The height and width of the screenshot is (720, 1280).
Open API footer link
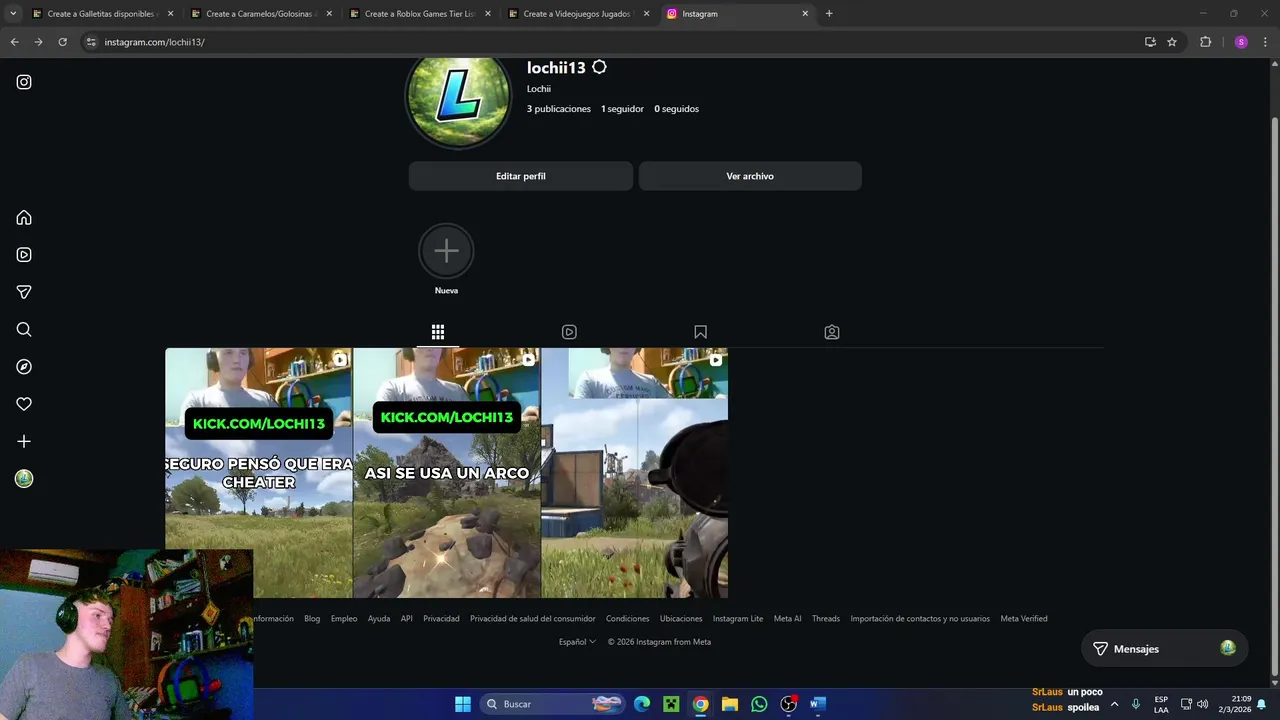point(407,619)
